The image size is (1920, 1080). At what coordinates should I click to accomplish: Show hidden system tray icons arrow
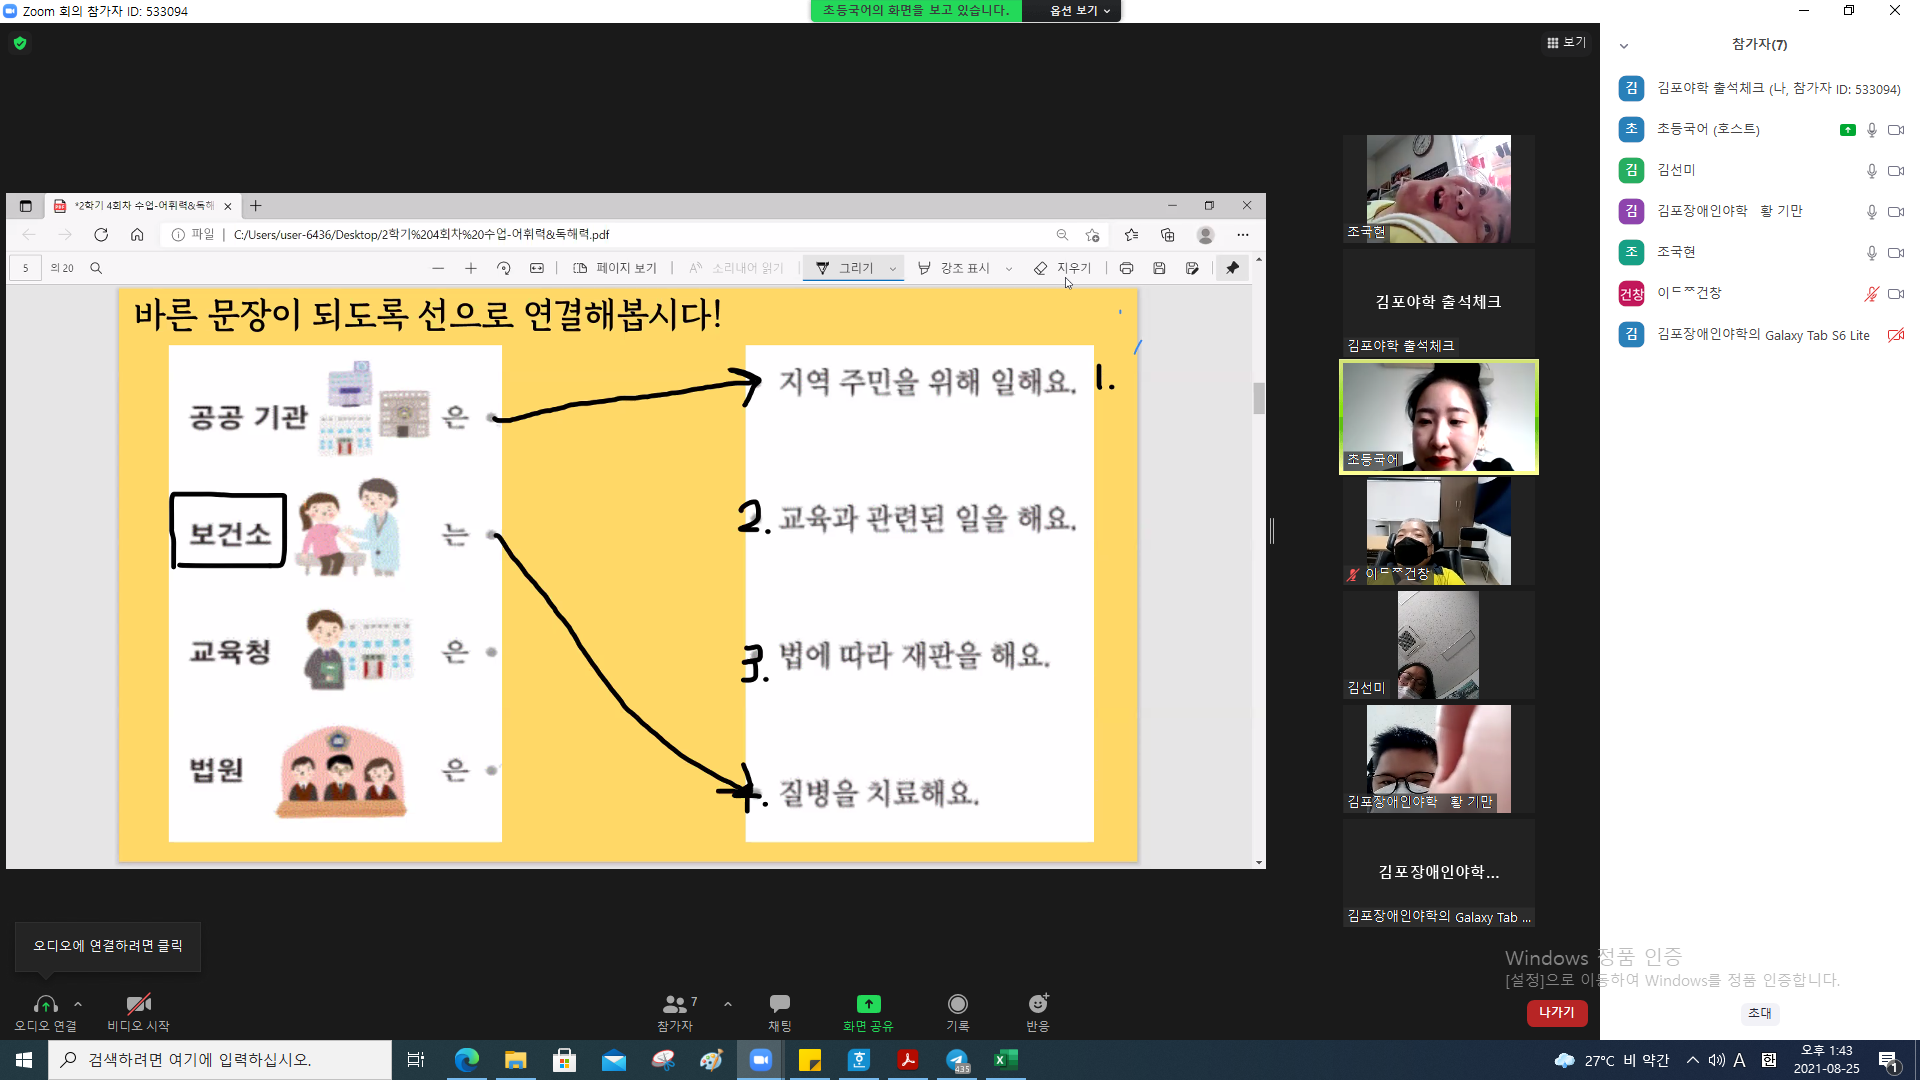1692,1060
